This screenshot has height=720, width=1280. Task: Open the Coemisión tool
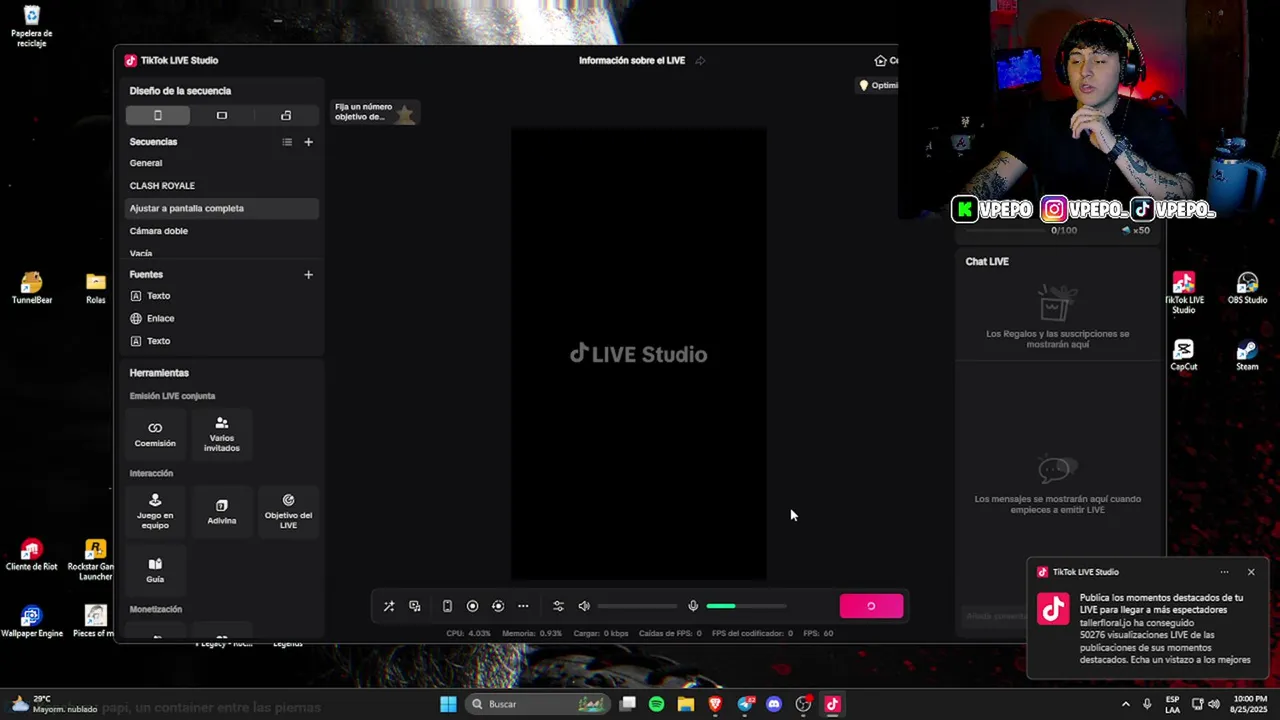point(155,434)
